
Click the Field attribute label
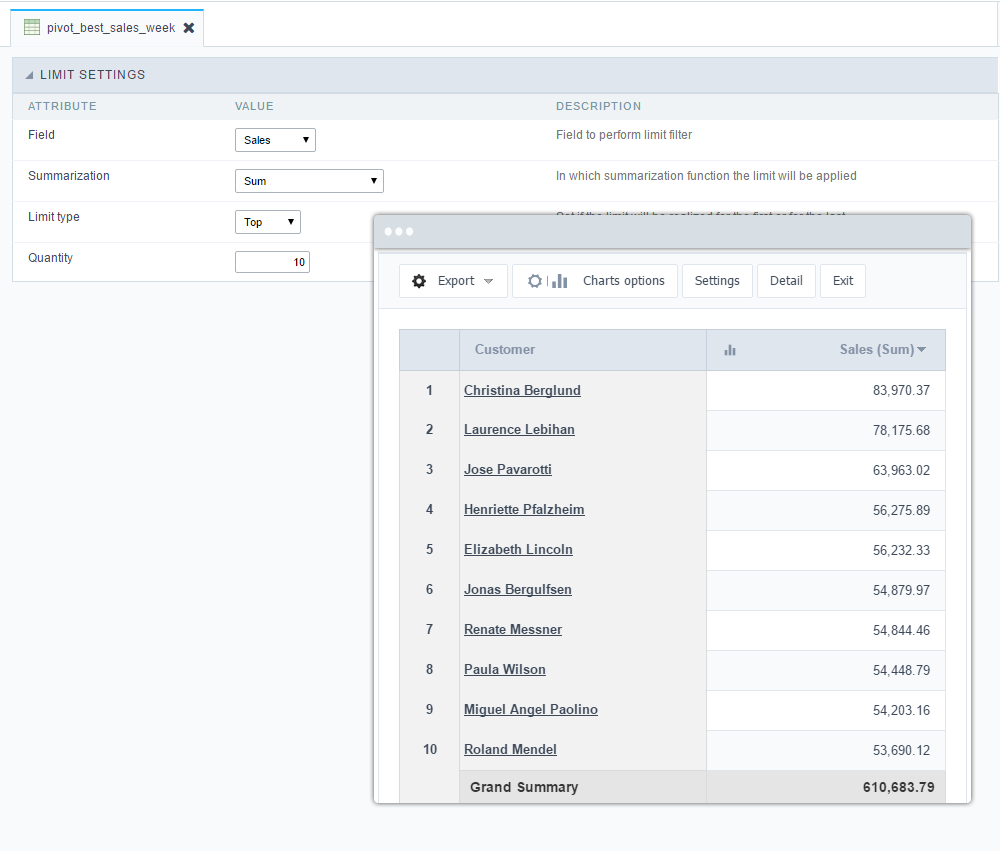[x=41, y=135]
